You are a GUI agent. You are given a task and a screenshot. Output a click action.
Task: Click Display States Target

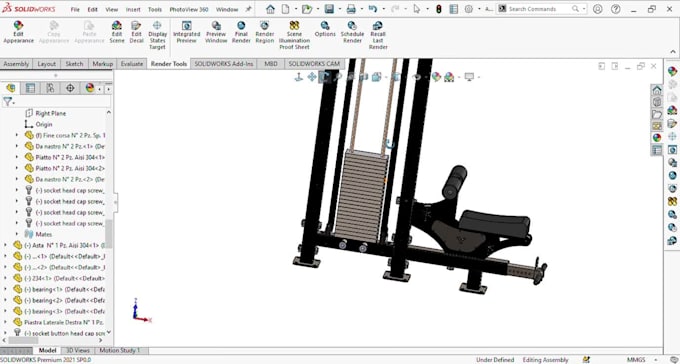[x=157, y=35]
